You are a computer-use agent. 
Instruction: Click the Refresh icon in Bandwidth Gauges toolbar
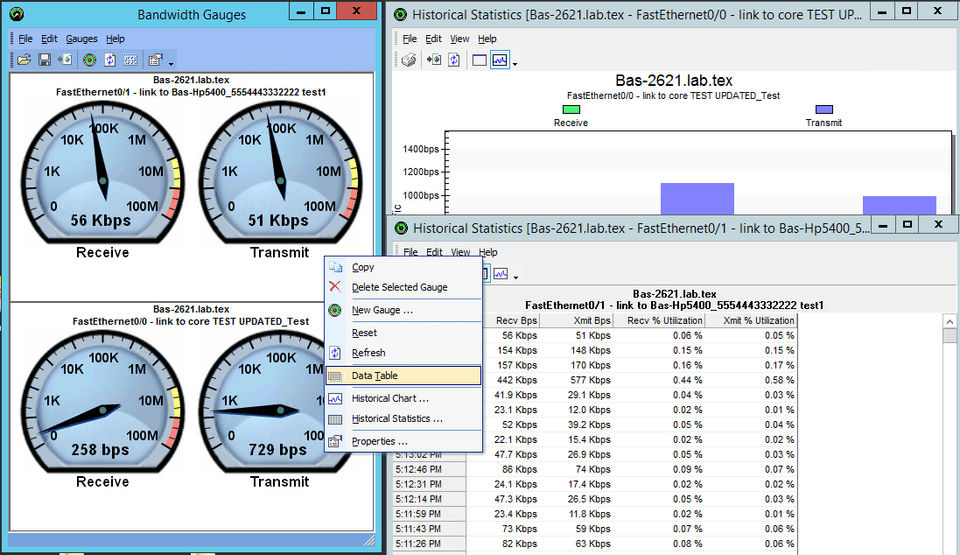pos(110,60)
